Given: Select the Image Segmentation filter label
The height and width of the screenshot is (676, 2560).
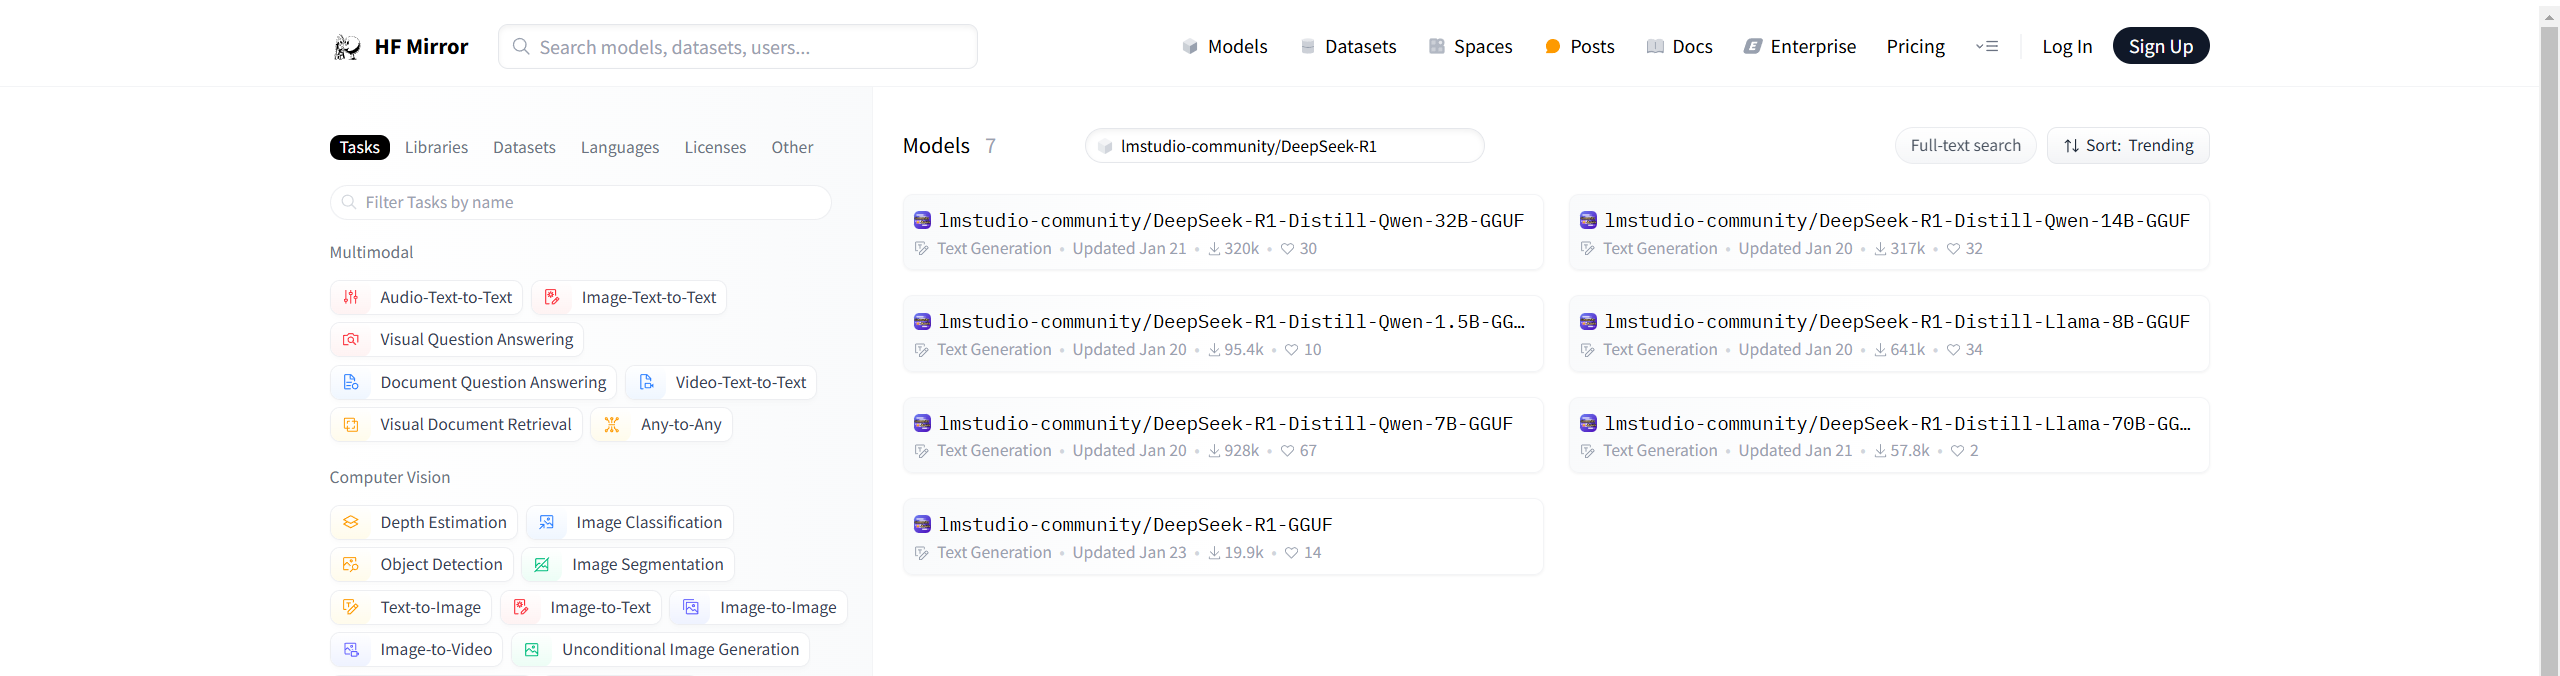Looking at the screenshot, I should pos(647,565).
